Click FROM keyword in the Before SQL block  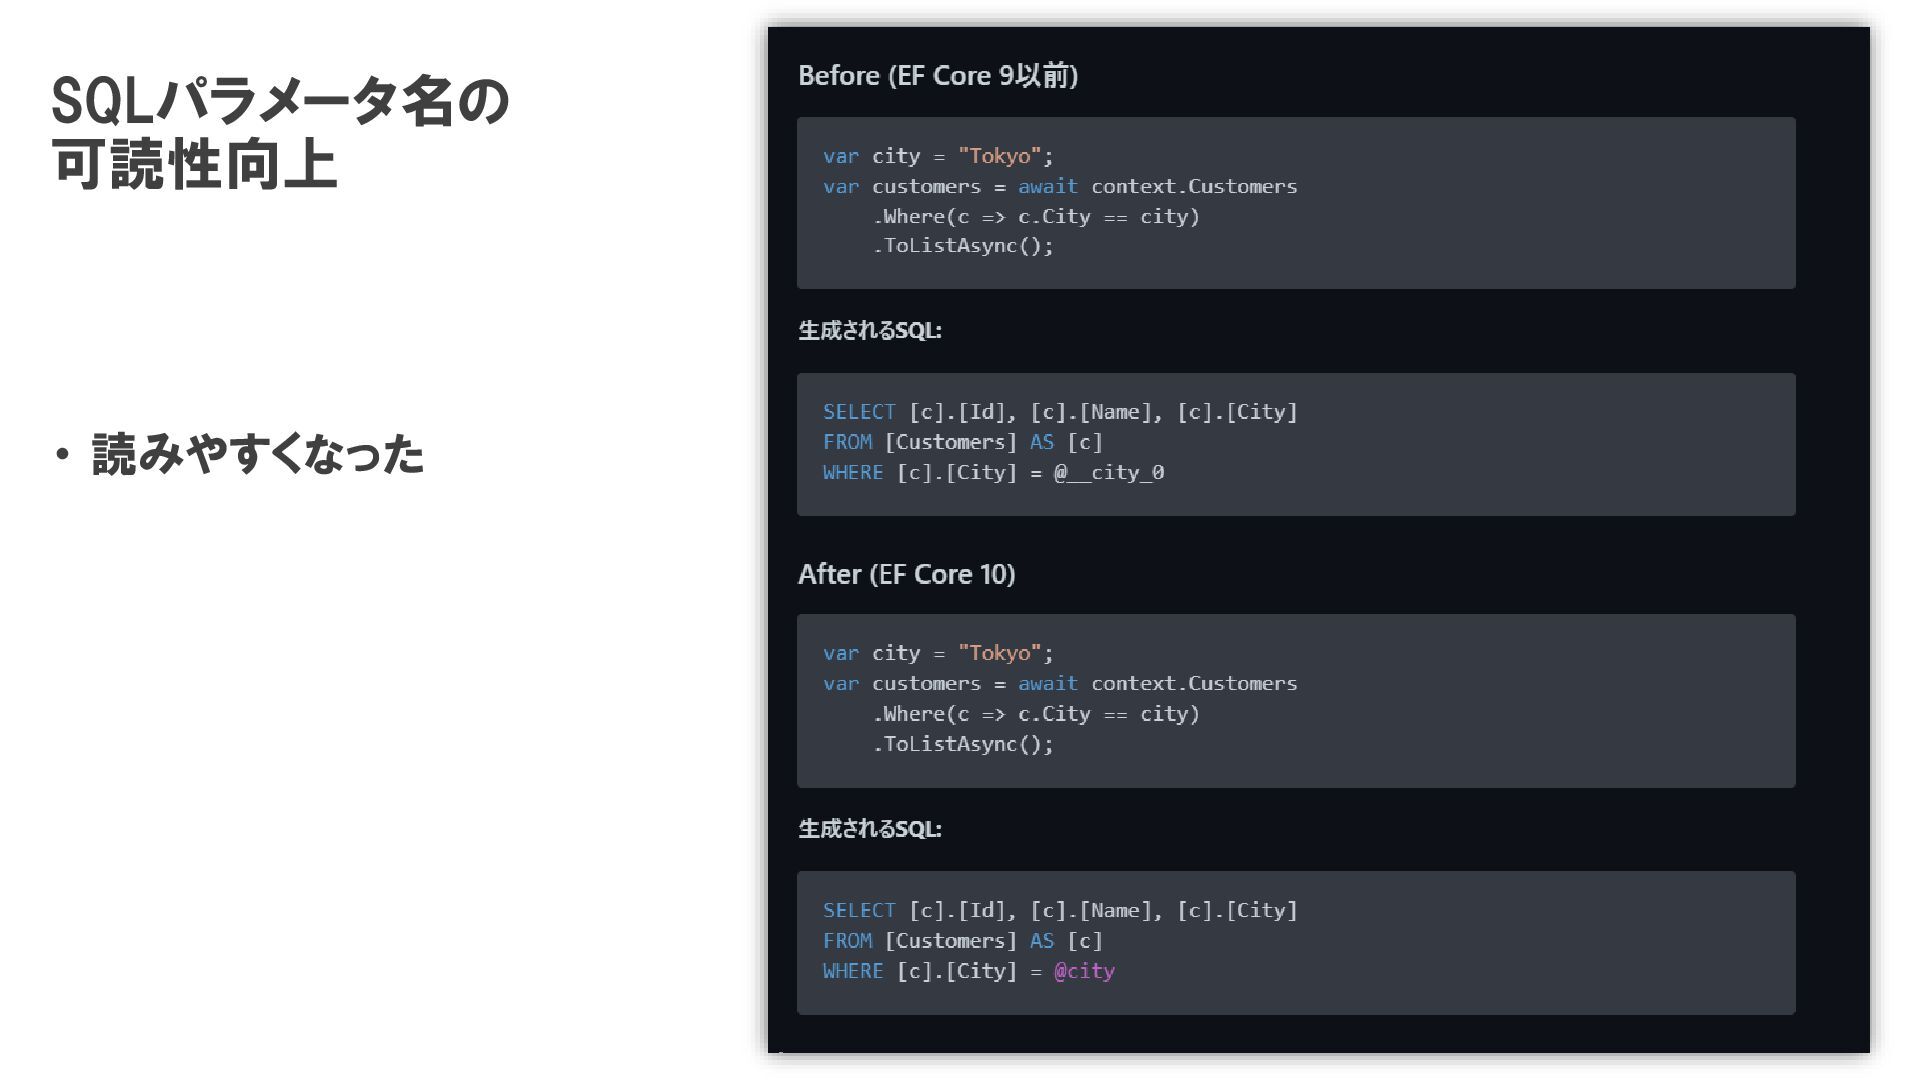[x=847, y=442]
